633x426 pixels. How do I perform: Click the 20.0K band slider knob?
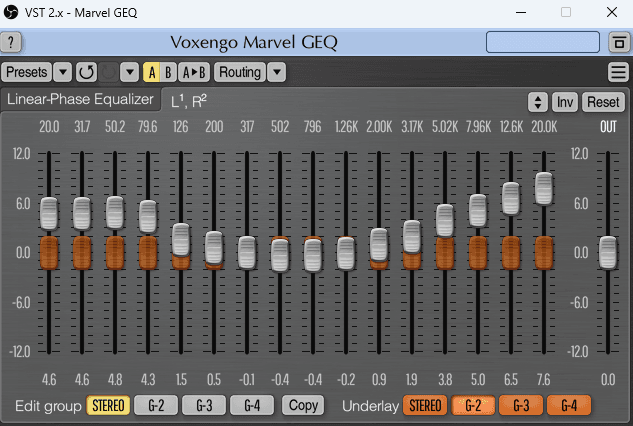pyautogui.click(x=544, y=189)
